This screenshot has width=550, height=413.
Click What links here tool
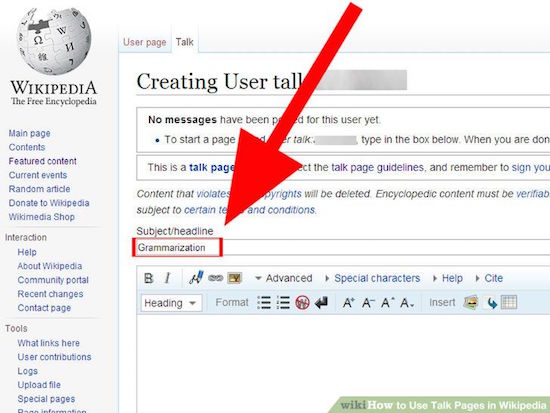point(48,343)
